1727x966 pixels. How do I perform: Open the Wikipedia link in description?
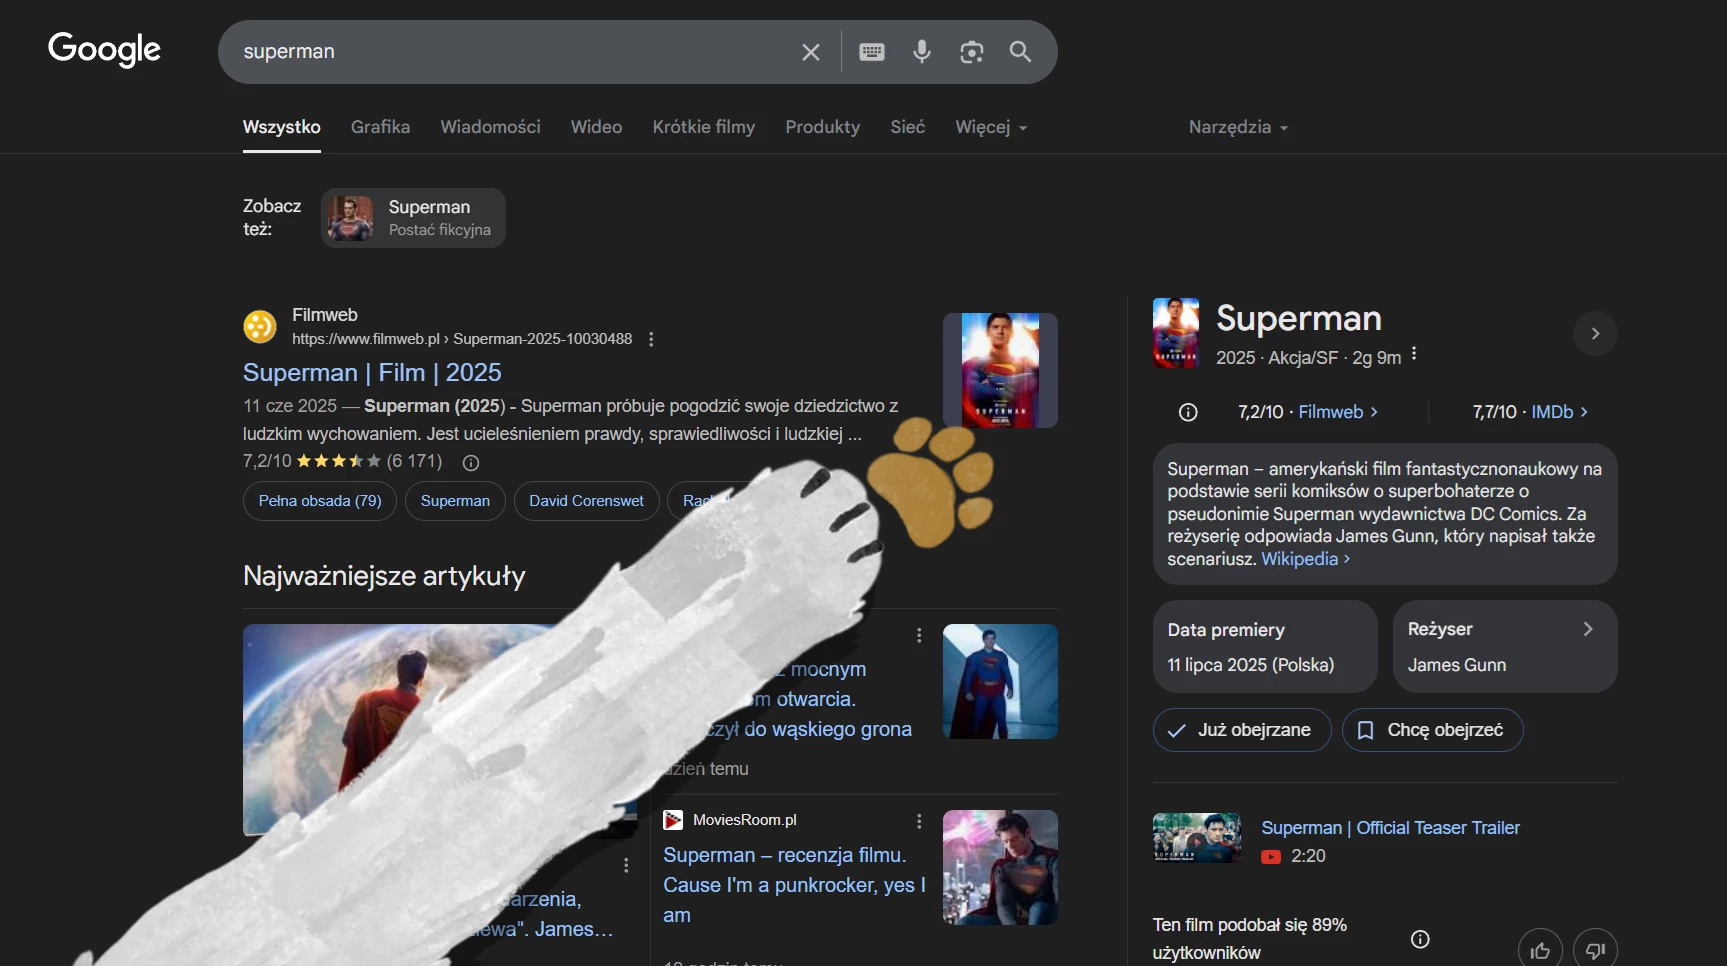(1305, 559)
